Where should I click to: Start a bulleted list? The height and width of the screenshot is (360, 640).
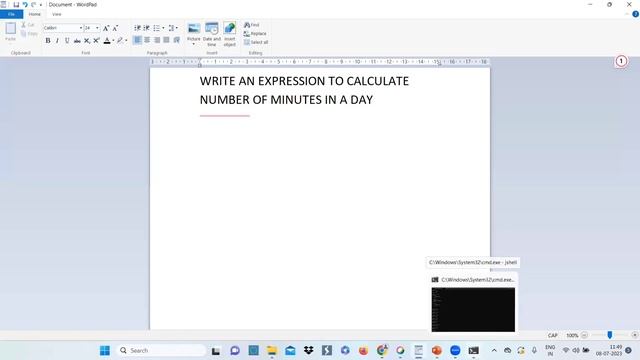pyautogui.click(x=157, y=28)
